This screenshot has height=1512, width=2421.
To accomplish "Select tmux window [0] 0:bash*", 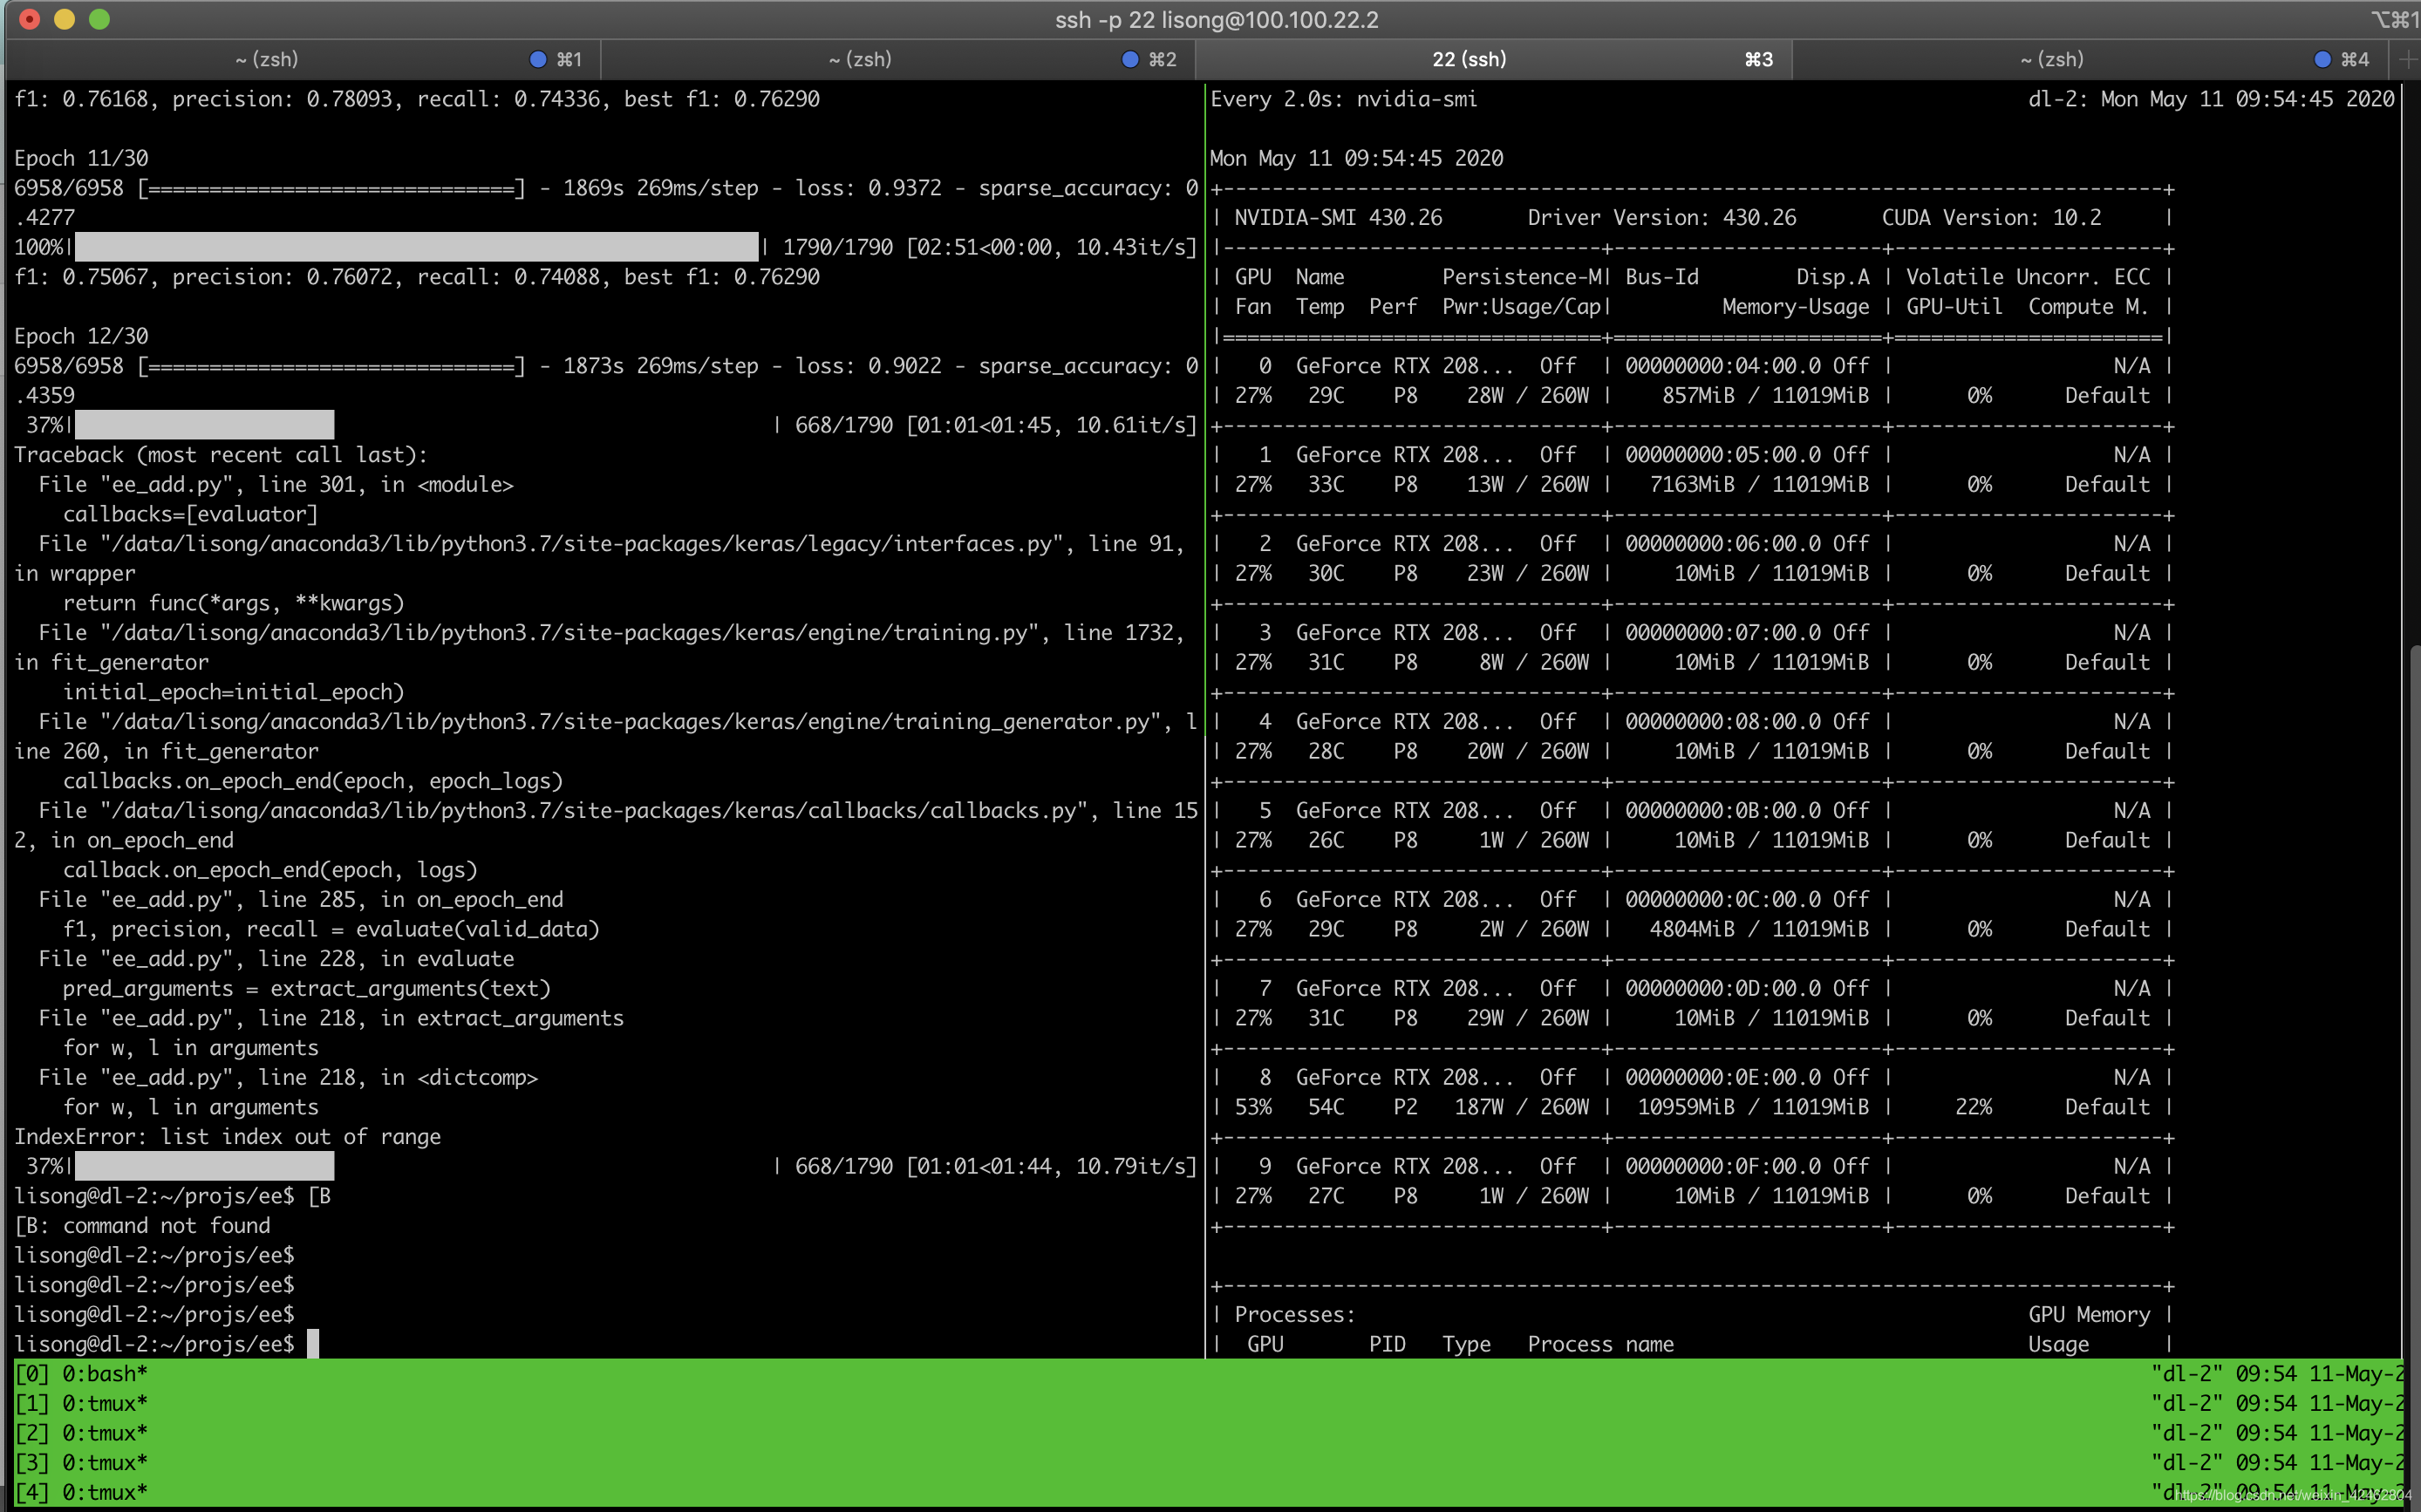I will [81, 1374].
